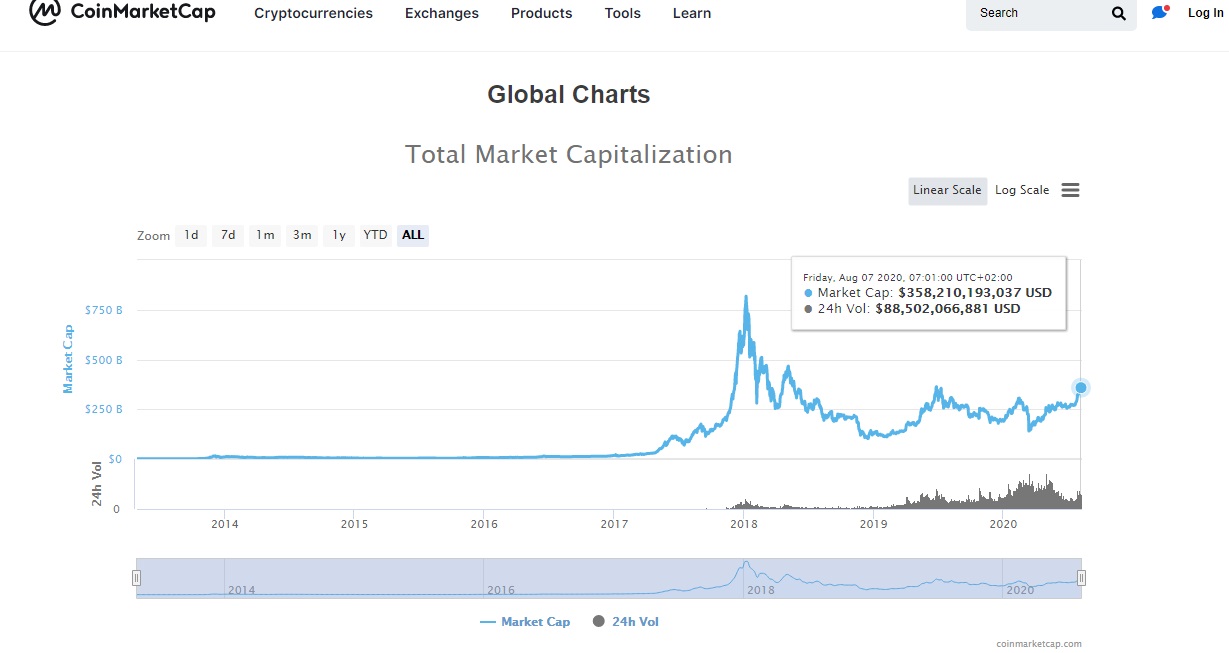Open the Cryptocurrencies menu

pos(313,13)
